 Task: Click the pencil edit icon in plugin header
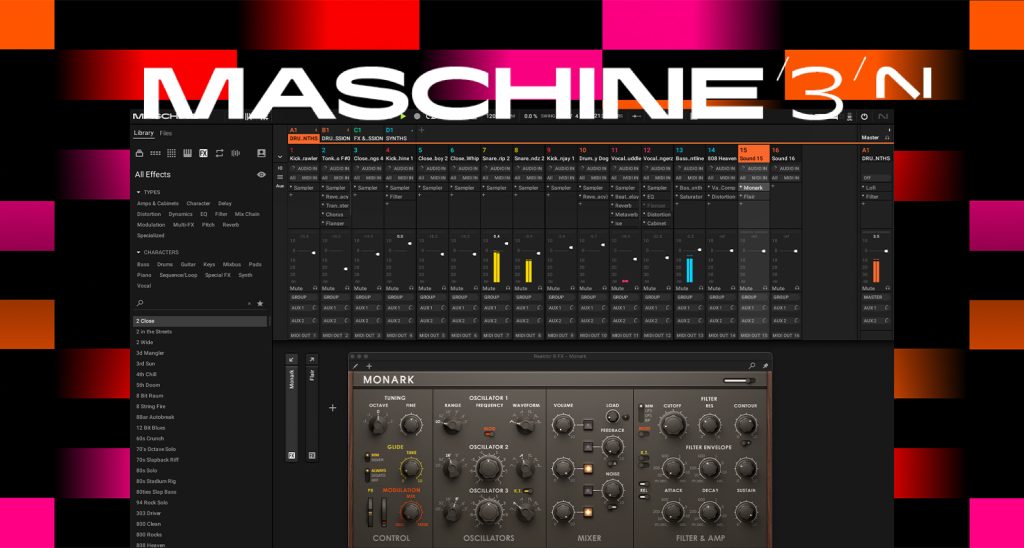(356, 366)
